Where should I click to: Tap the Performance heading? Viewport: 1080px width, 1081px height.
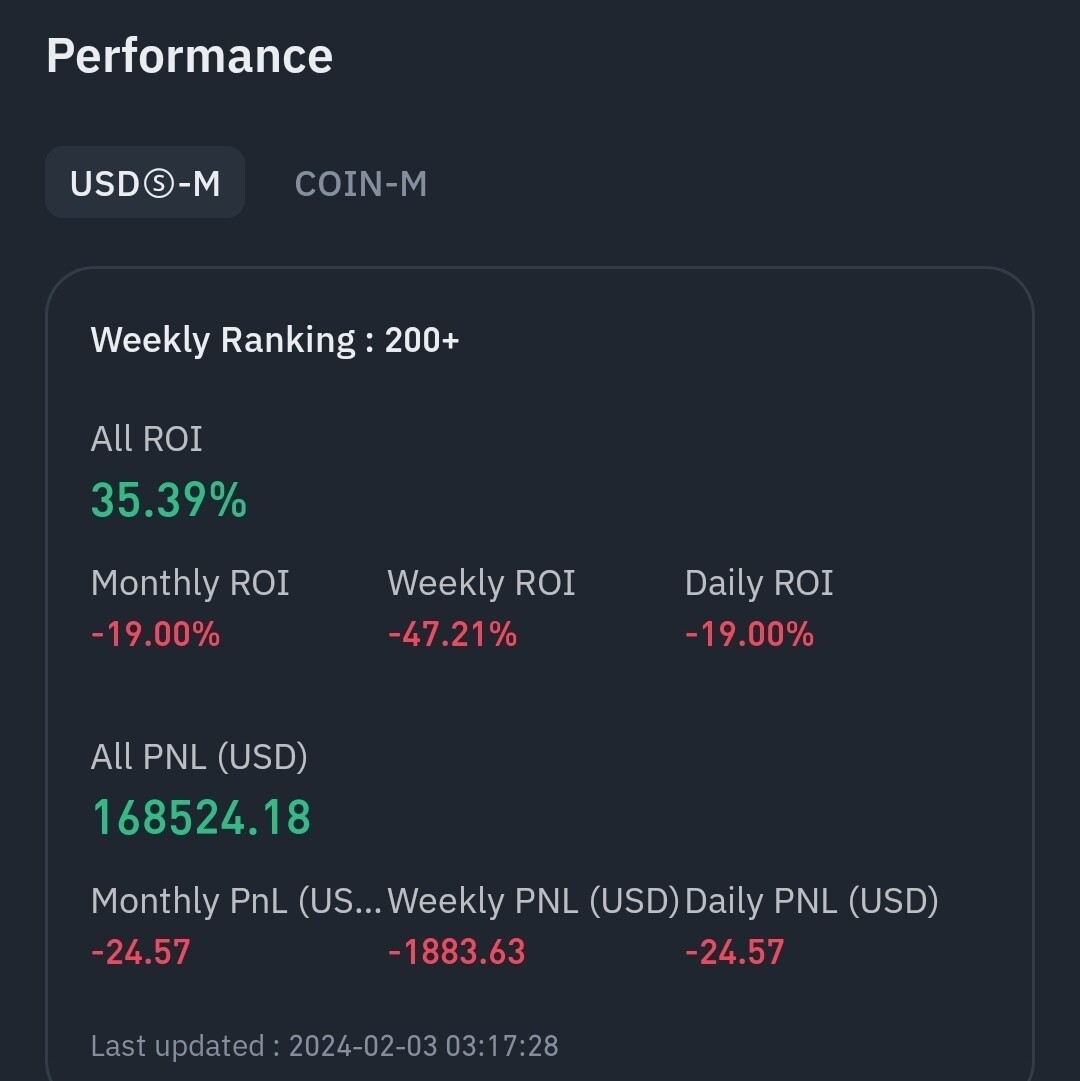pyautogui.click(x=189, y=56)
